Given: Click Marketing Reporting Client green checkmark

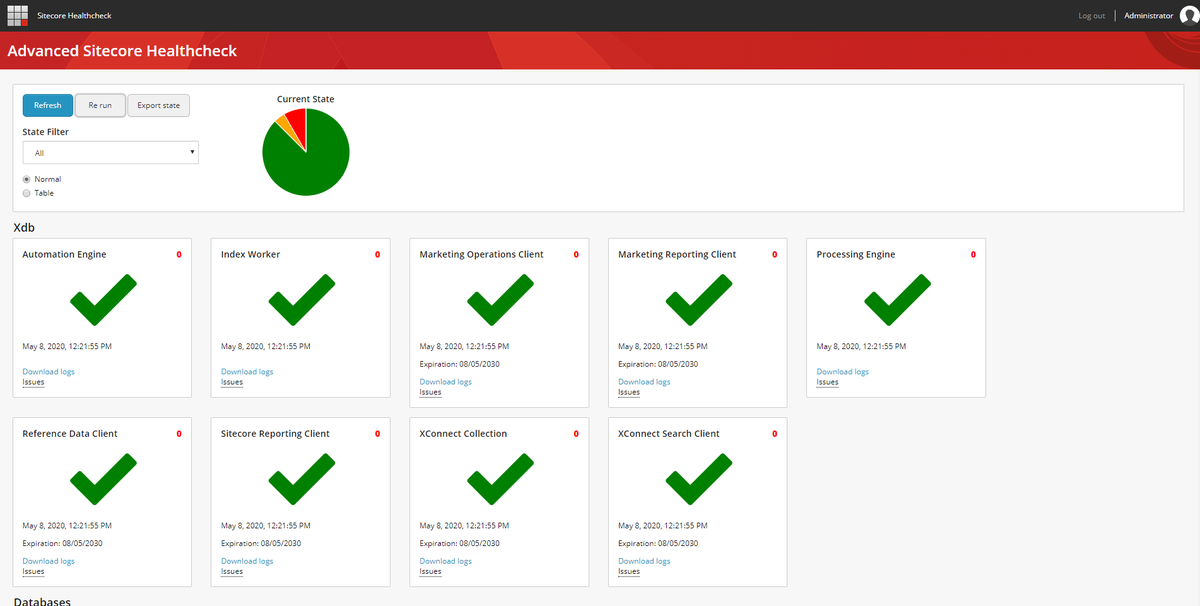Looking at the screenshot, I should point(699,300).
